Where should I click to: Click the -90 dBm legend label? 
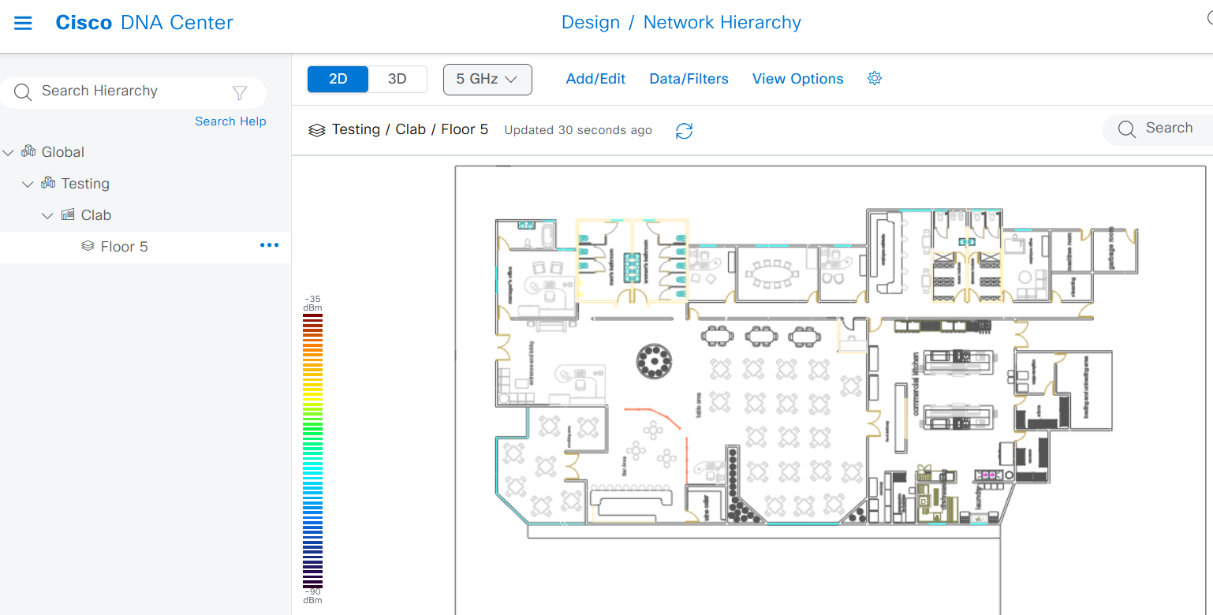tap(313, 595)
